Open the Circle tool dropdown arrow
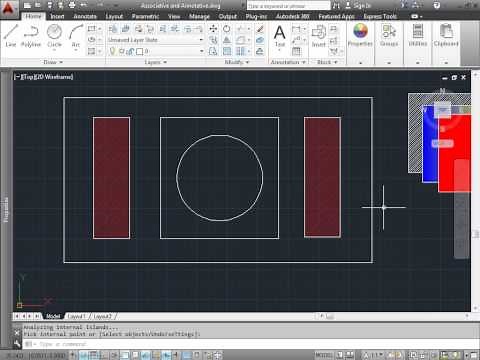Screen dimensions: 480x360 (x=54, y=50)
